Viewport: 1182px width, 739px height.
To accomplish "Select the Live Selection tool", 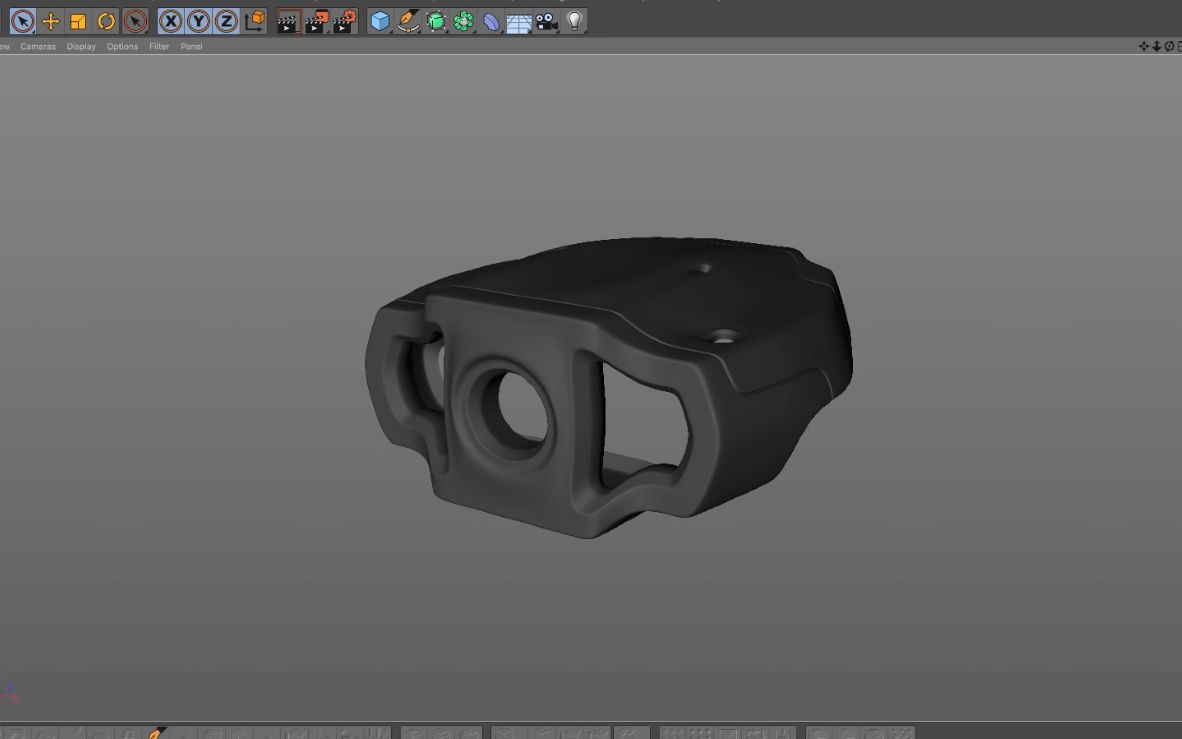I will click(22, 20).
